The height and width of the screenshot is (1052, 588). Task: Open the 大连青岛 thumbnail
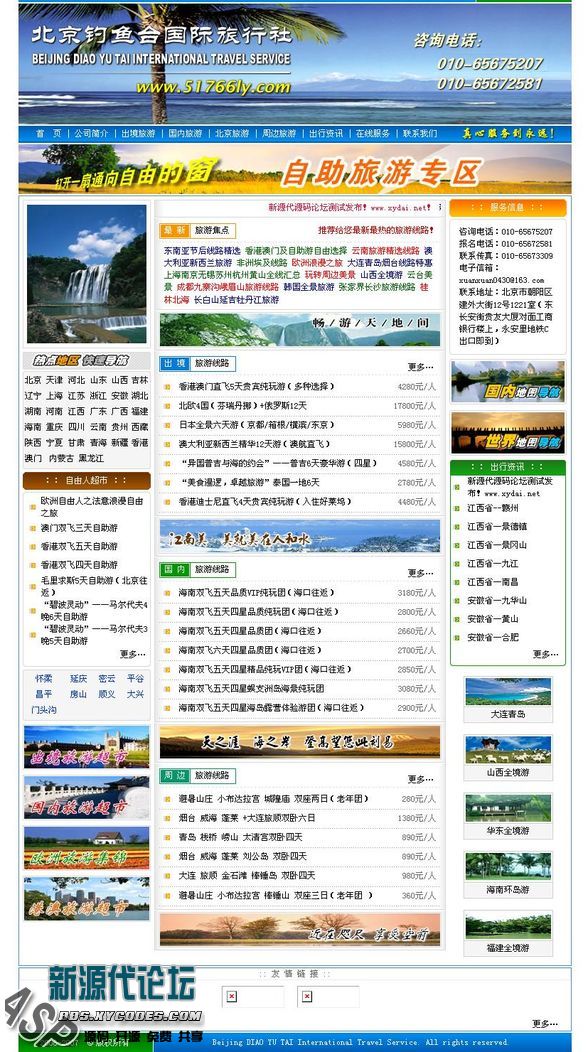point(507,700)
